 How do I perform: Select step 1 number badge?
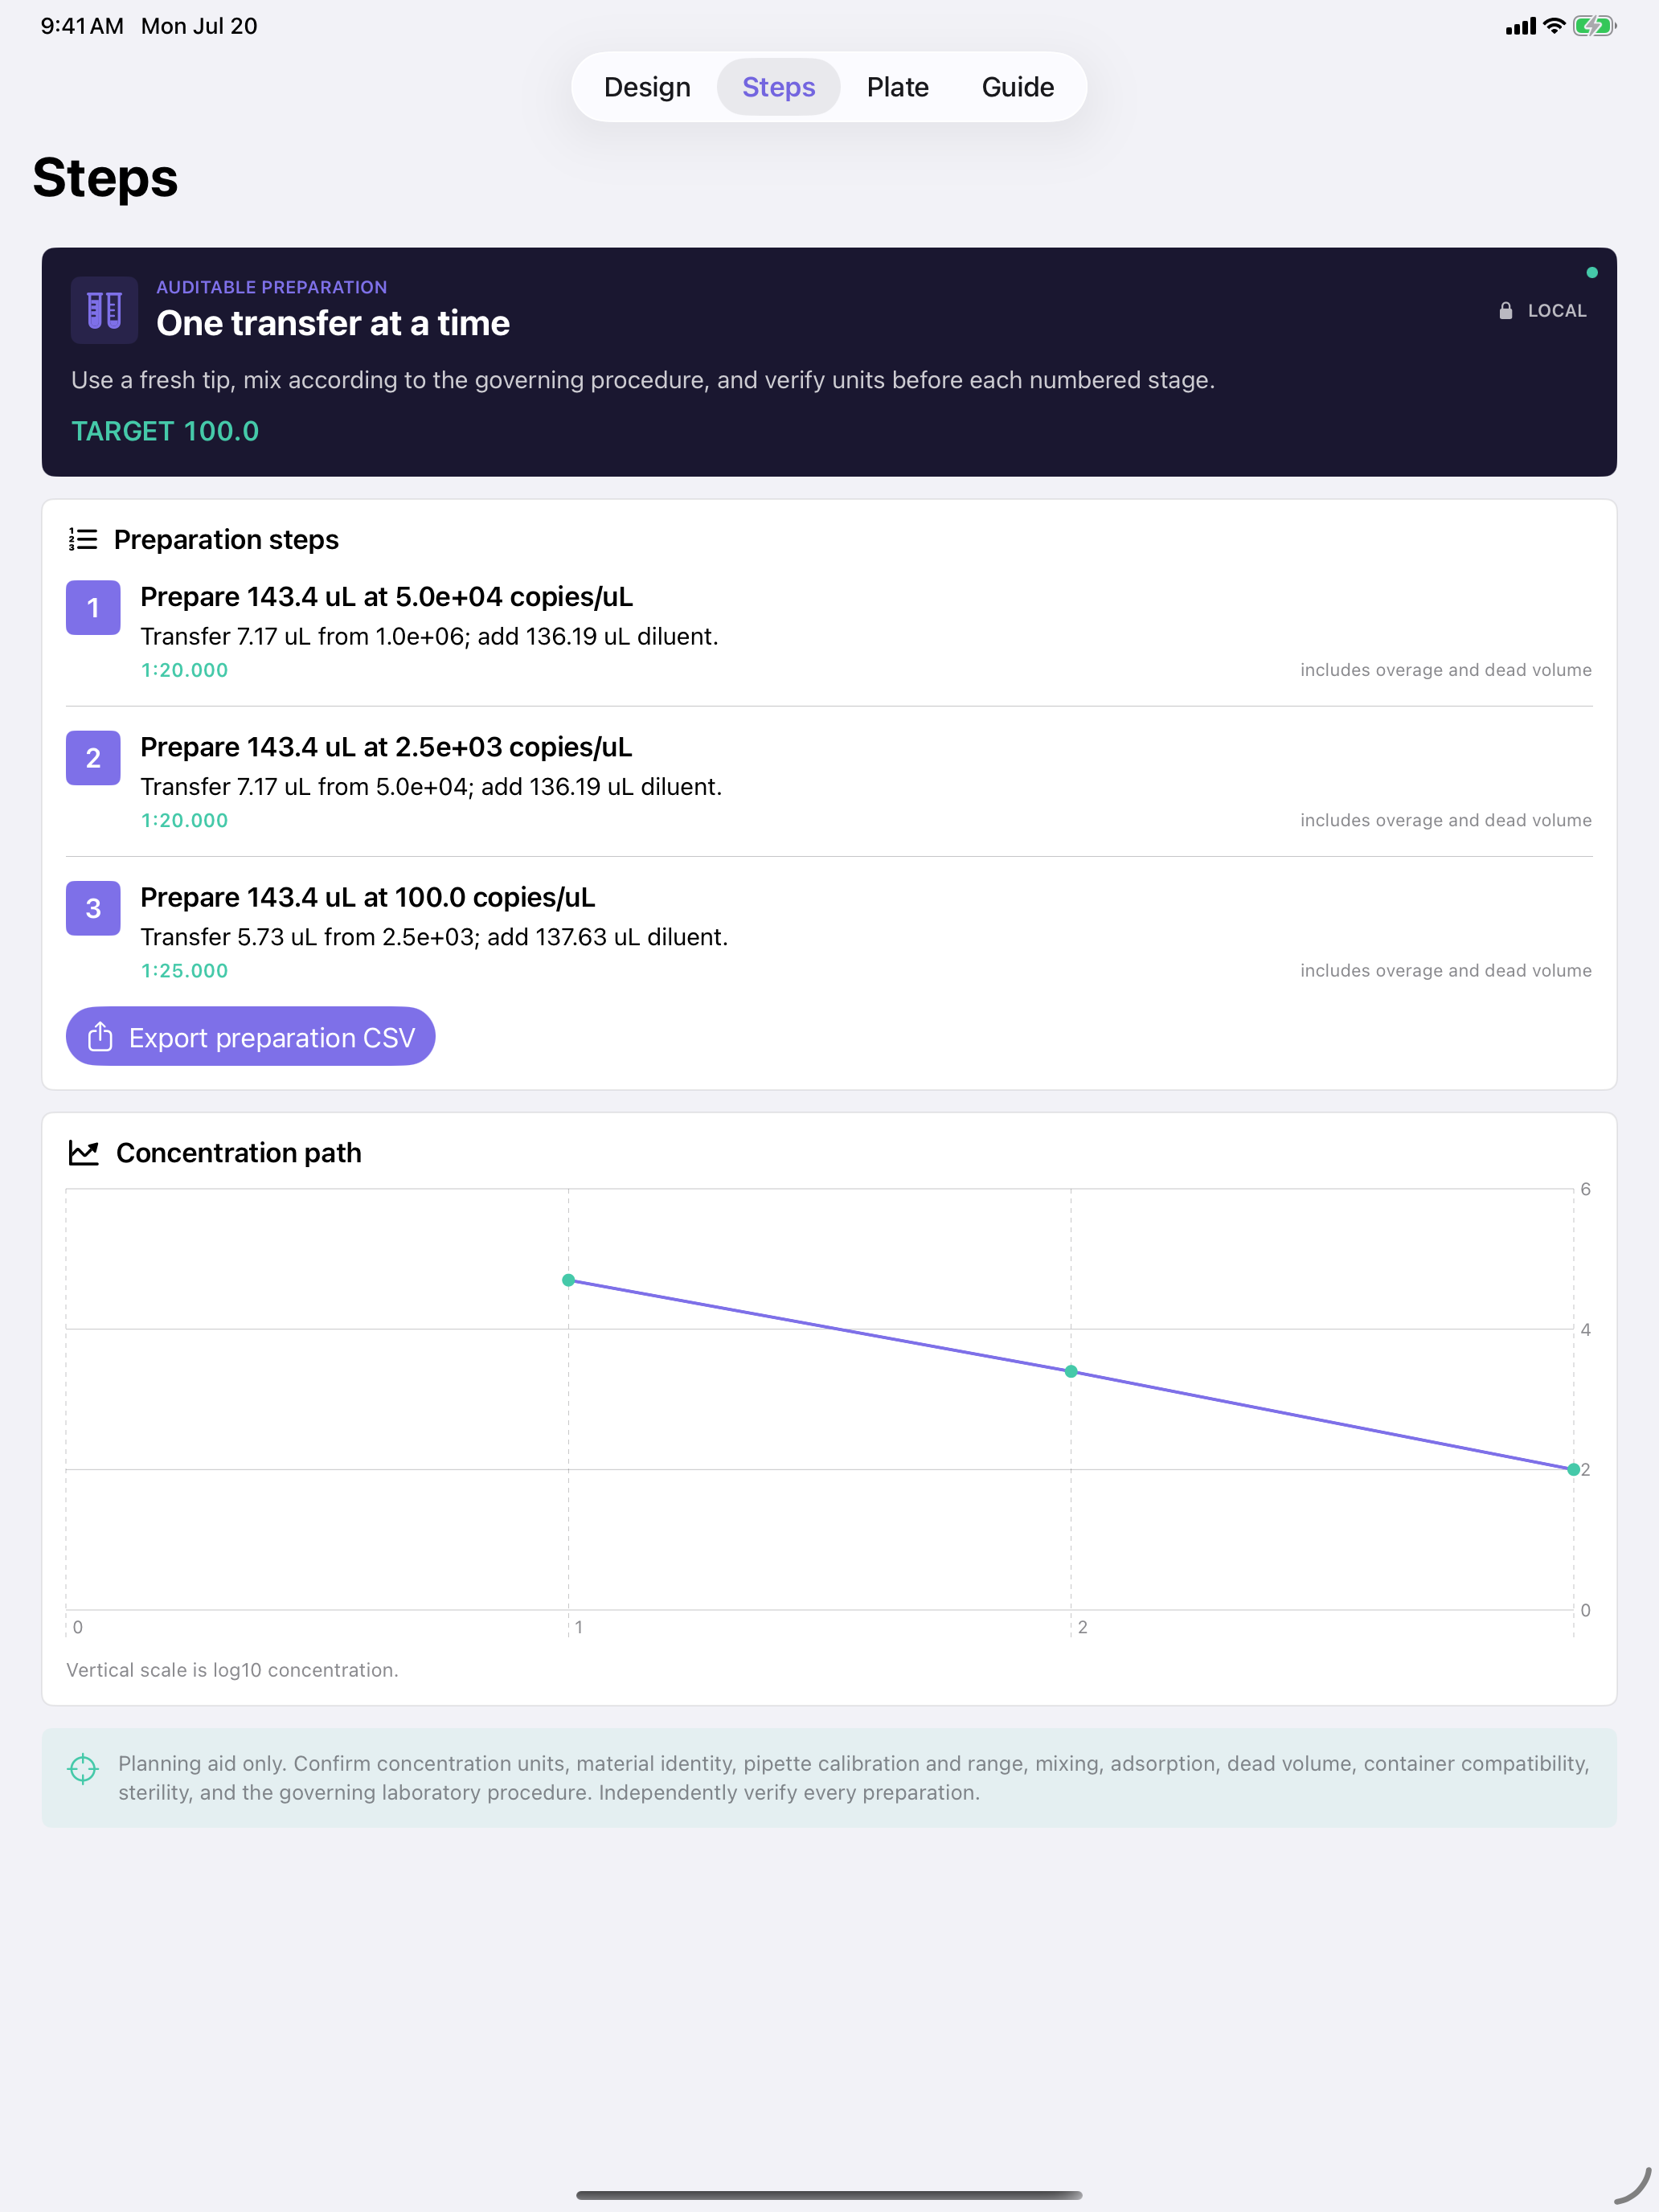93,608
